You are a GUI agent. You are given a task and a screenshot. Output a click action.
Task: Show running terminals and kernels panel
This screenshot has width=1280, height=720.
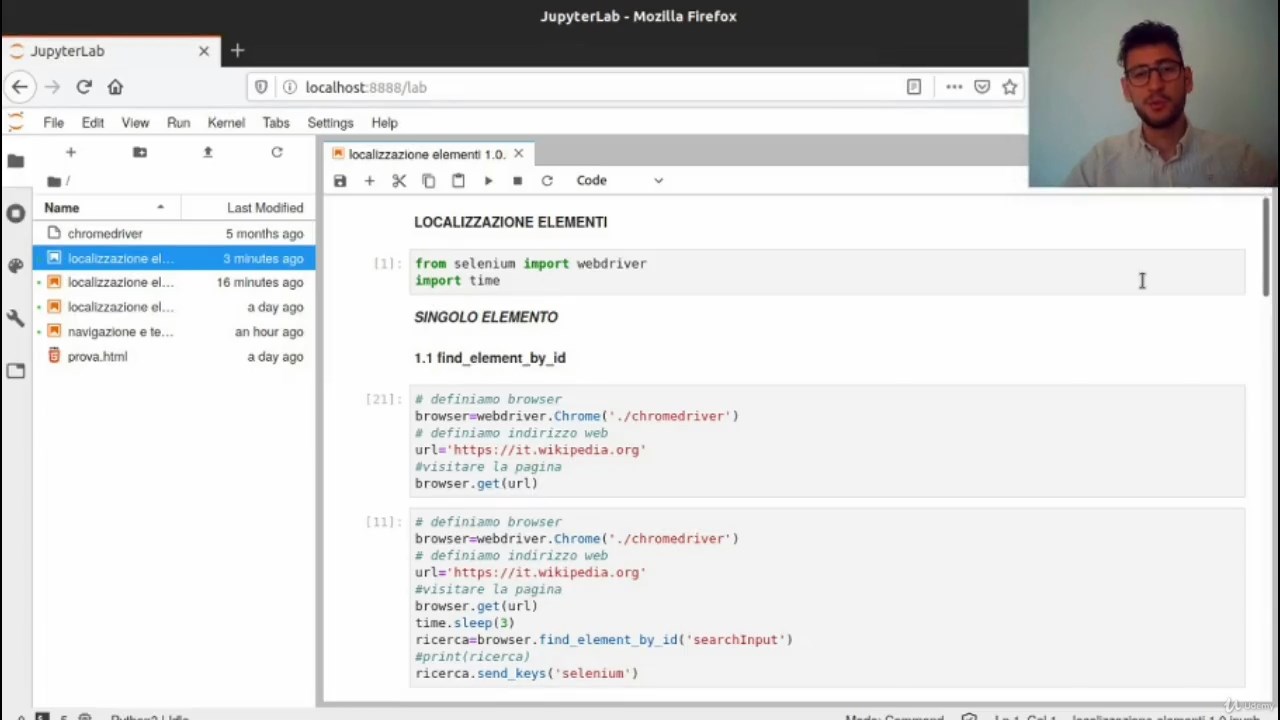[x=15, y=213]
